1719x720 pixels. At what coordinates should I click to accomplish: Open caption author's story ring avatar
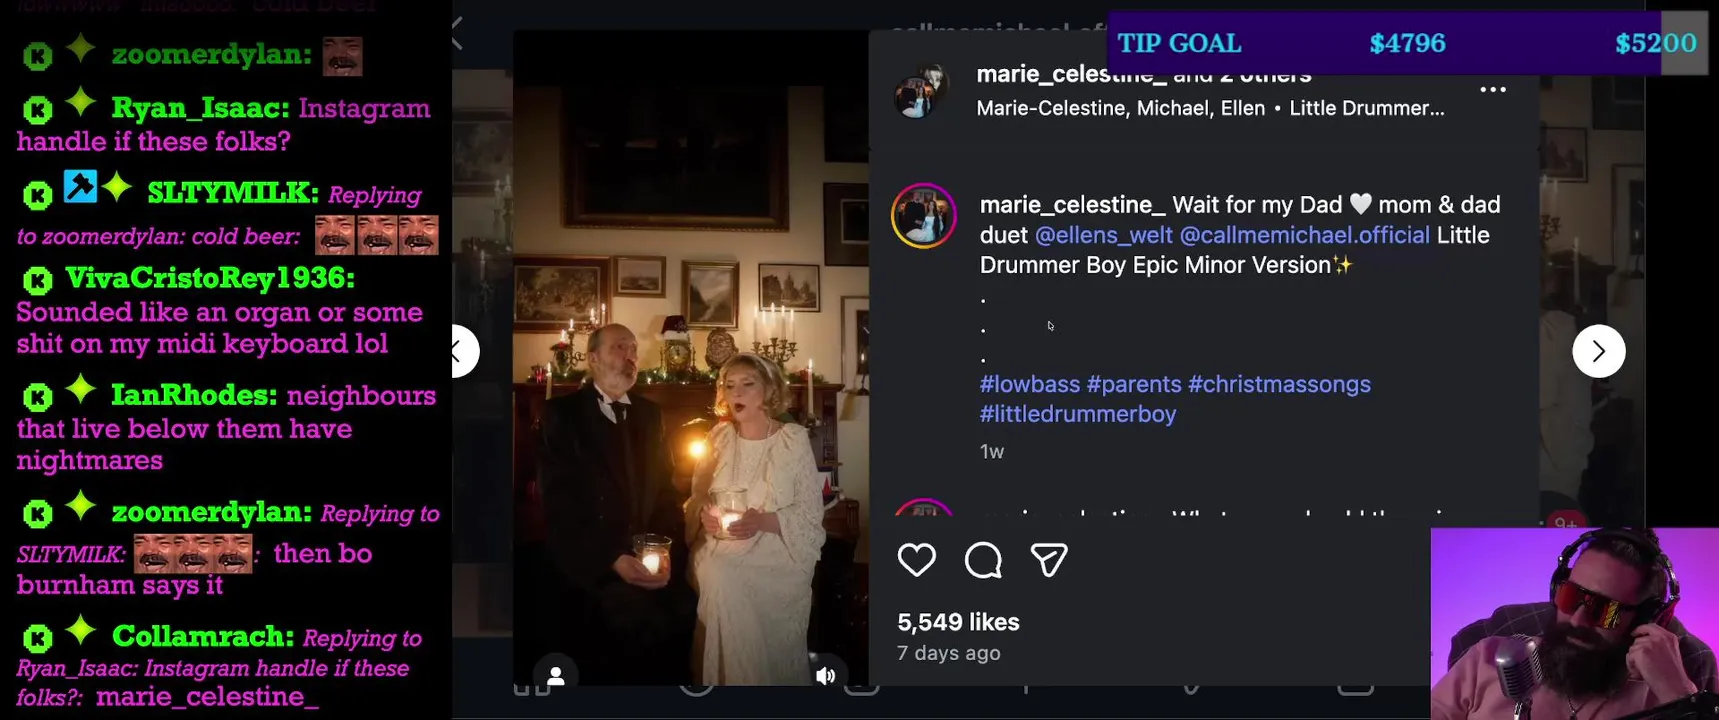point(923,216)
